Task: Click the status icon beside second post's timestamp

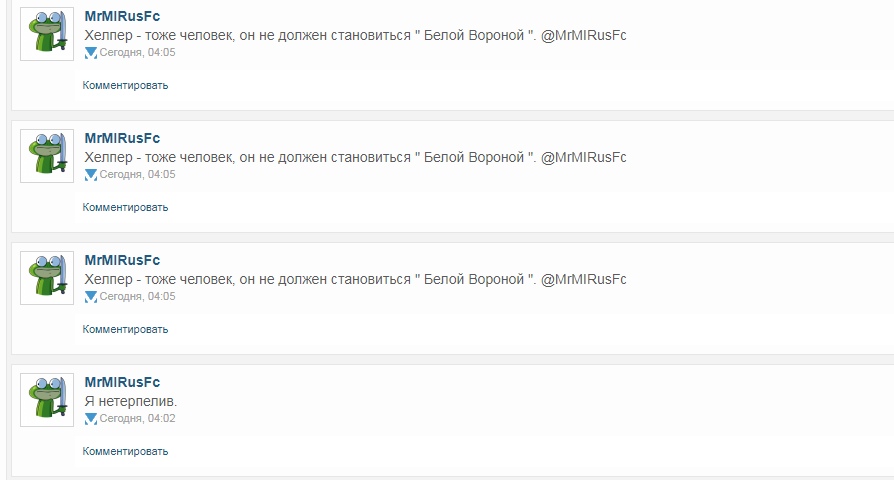Action: pos(91,175)
